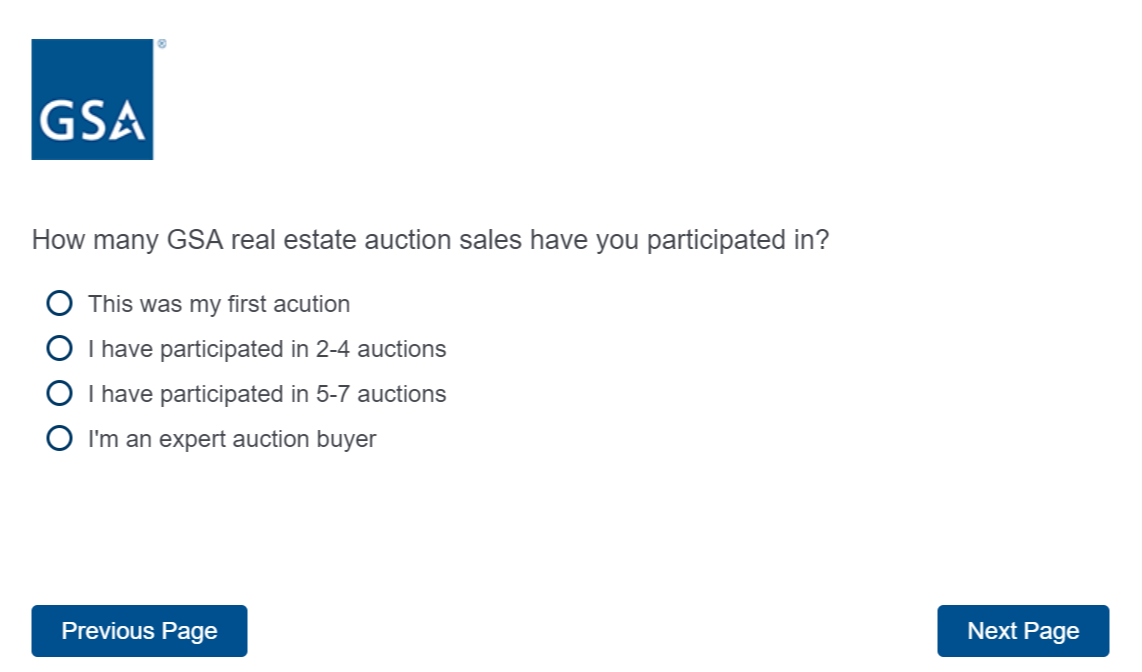
Task: Click the auction sales question heading
Action: tap(430, 241)
